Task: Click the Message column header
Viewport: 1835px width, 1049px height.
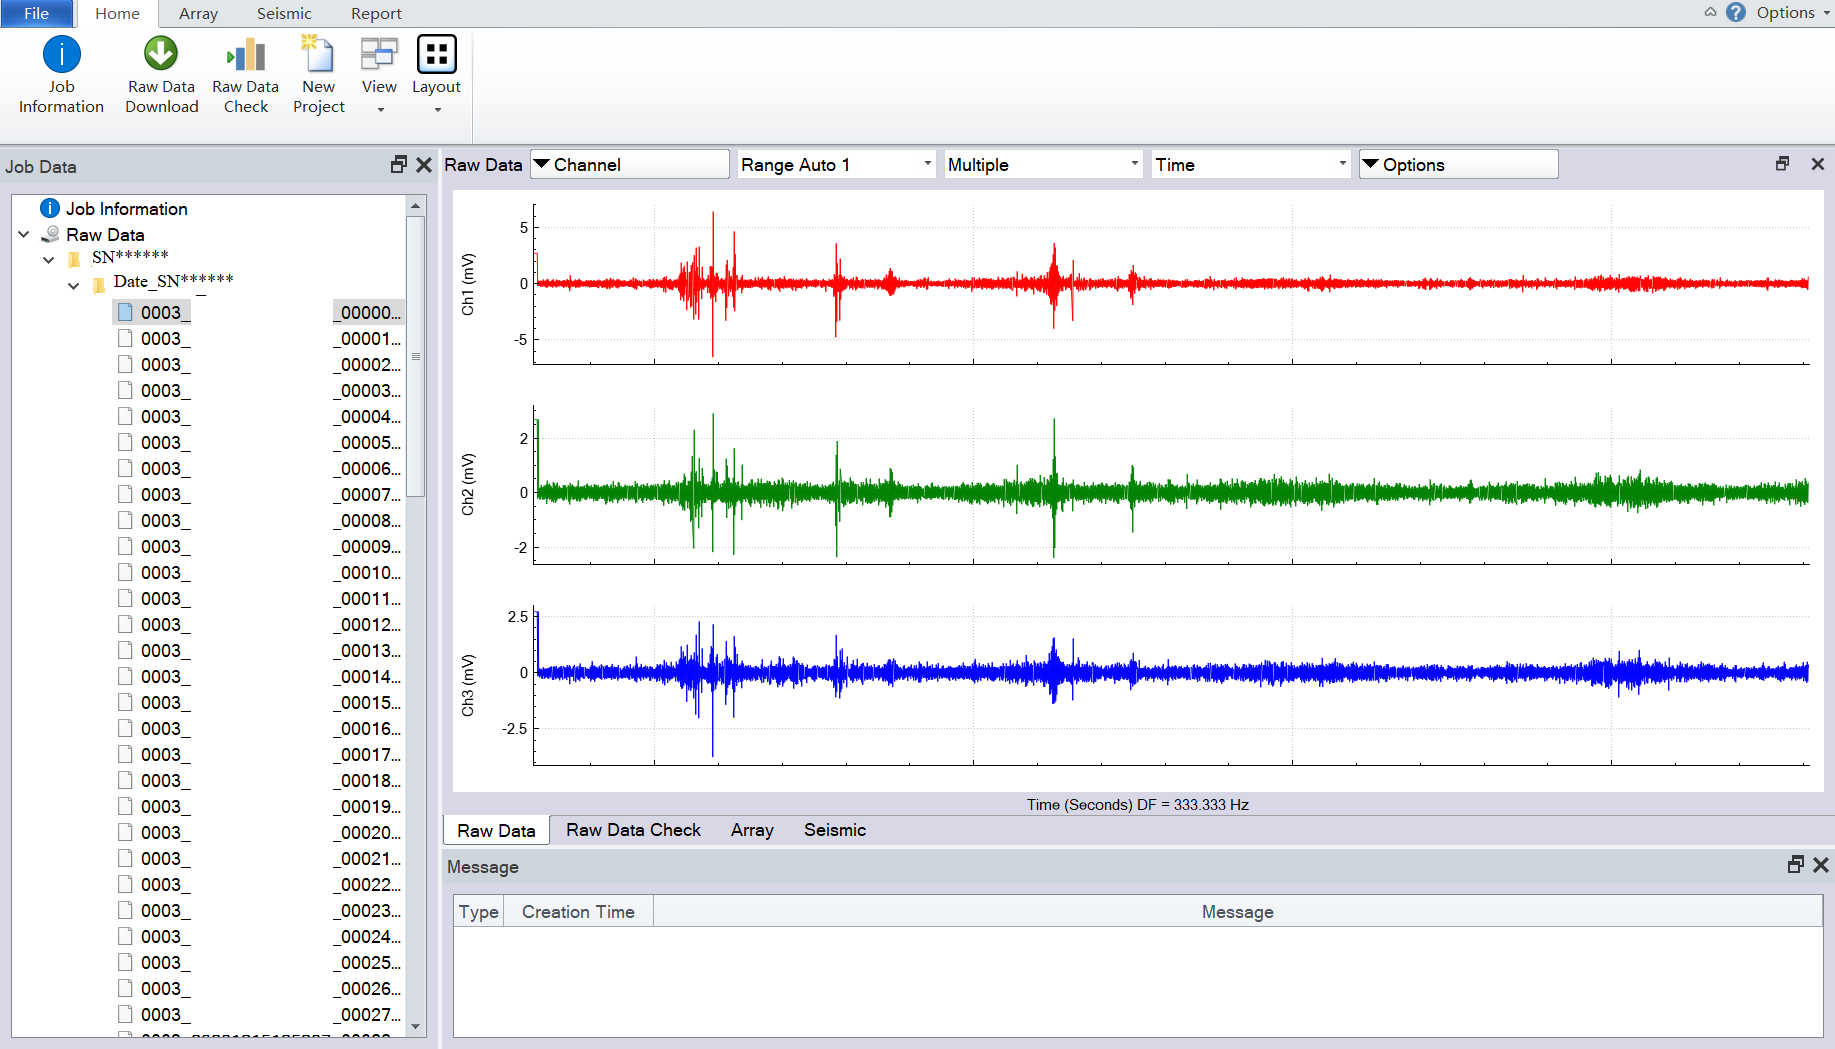Action: pyautogui.click(x=1237, y=911)
